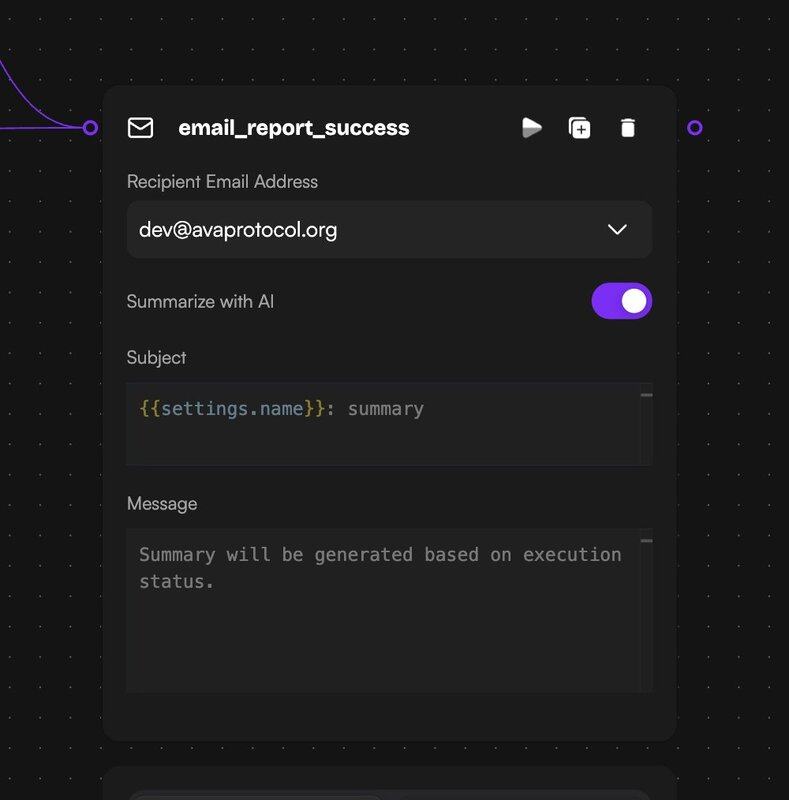The width and height of the screenshot is (789, 800).
Task: Click the envelope icon in node header
Action: click(141, 128)
